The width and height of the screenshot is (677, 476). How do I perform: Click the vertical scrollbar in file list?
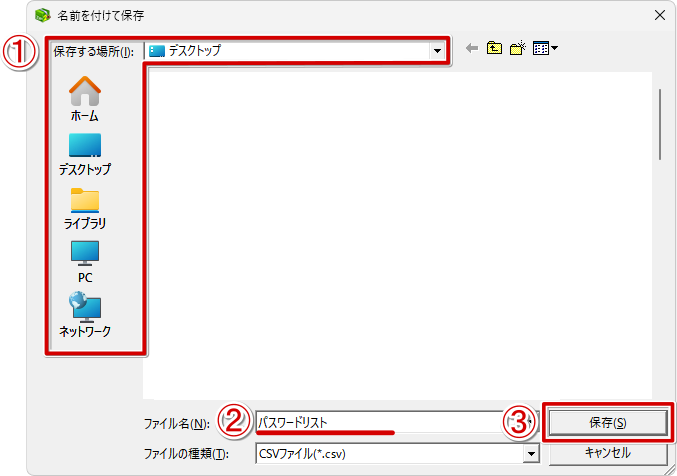(x=660, y=124)
